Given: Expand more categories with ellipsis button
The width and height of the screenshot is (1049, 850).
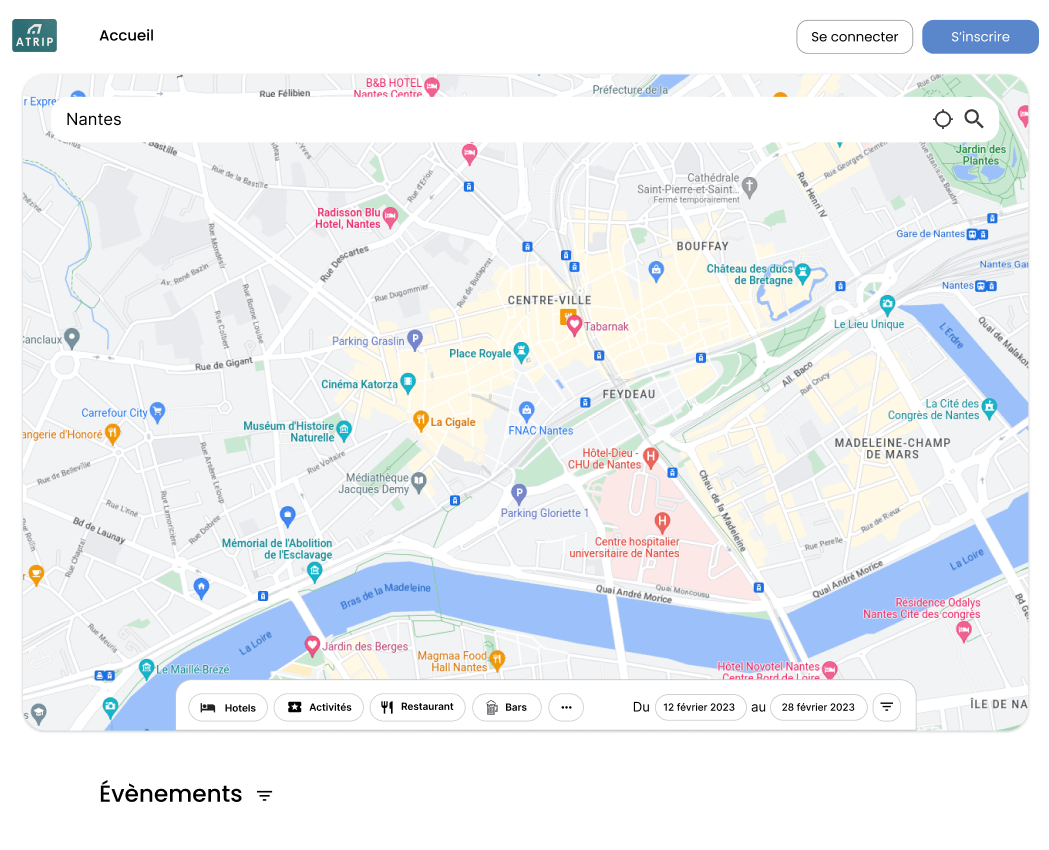Looking at the screenshot, I should point(566,707).
